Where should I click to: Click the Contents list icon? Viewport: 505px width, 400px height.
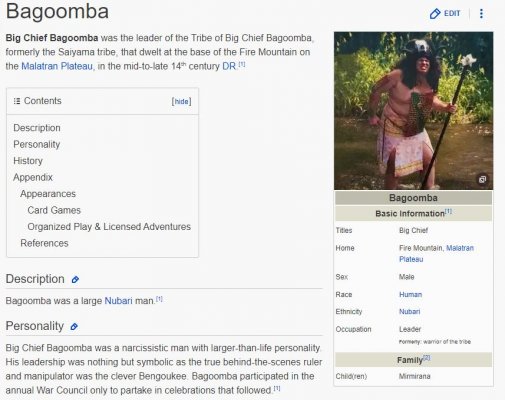point(17,101)
